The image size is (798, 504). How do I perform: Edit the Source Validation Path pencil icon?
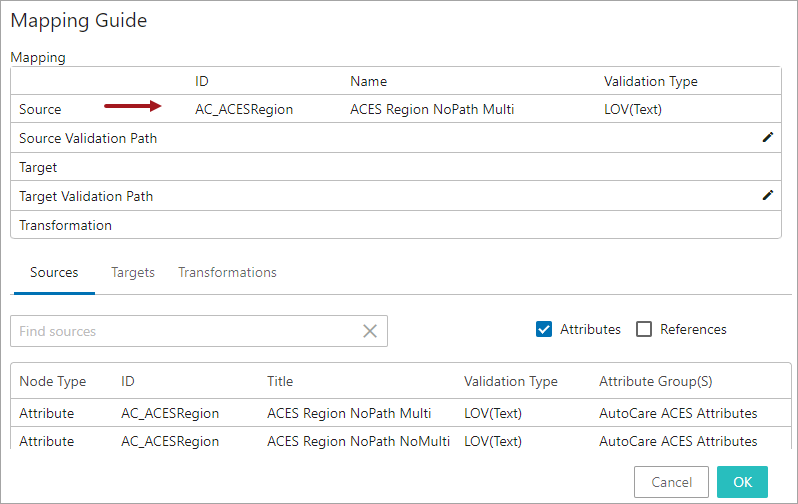(767, 138)
